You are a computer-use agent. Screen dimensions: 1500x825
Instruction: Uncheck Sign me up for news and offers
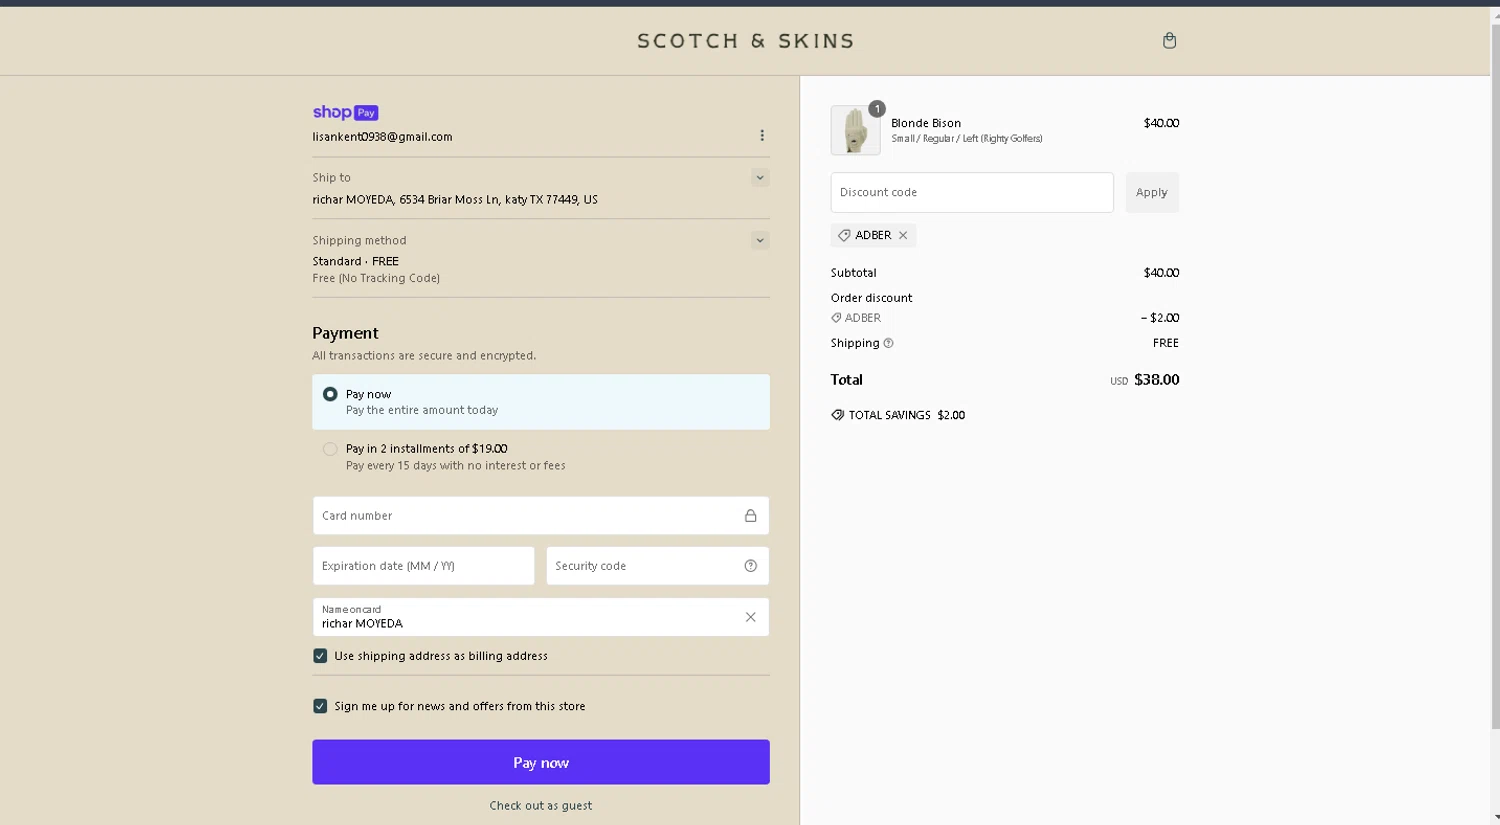click(320, 706)
